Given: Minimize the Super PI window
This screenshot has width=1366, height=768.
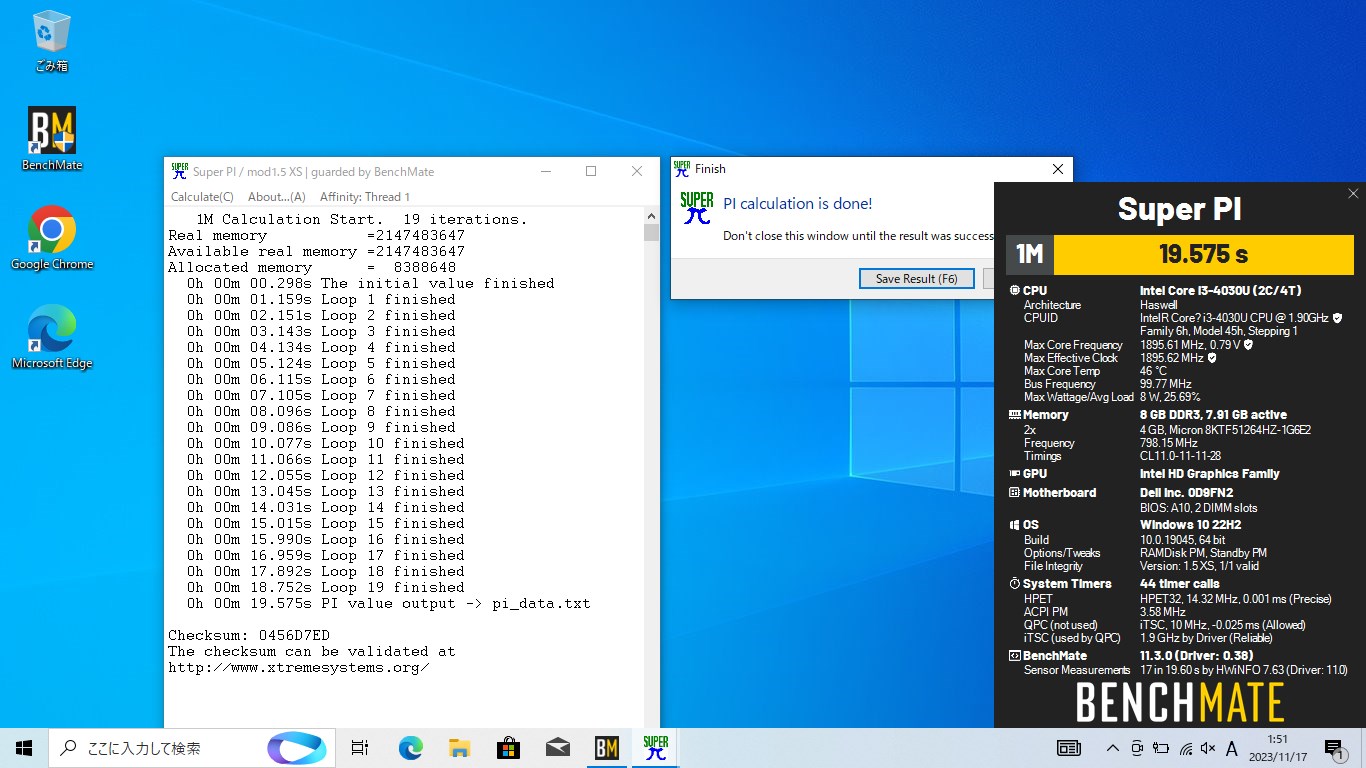Looking at the screenshot, I should [x=545, y=171].
